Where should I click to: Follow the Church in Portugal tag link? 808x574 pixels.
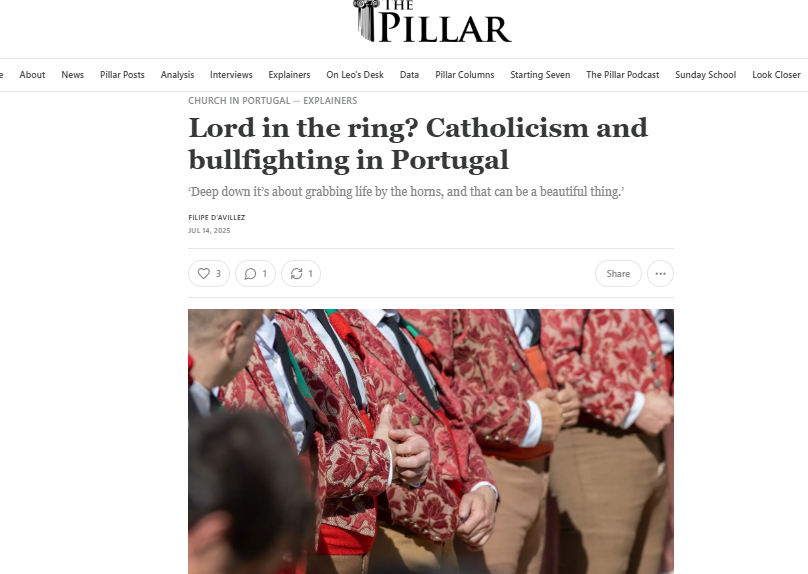click(x=239, y=100)
